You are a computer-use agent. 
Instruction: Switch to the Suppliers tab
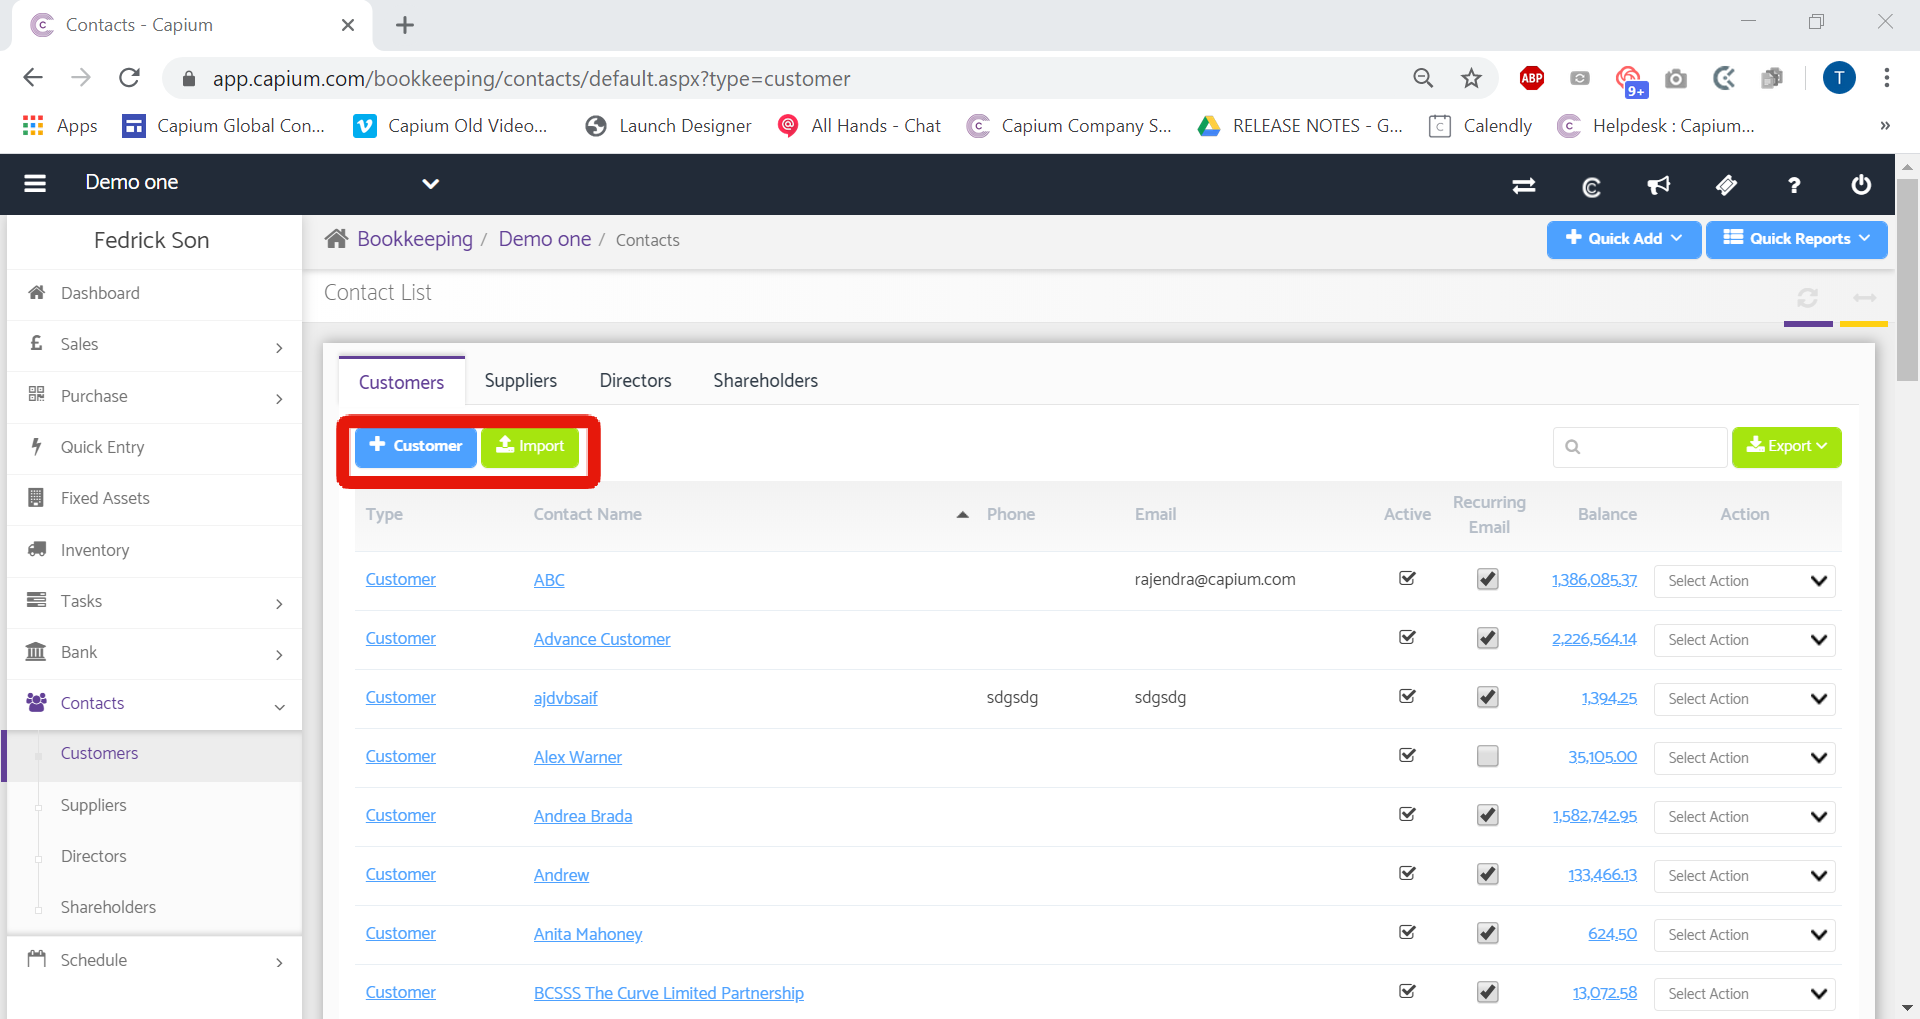[521, 381]
